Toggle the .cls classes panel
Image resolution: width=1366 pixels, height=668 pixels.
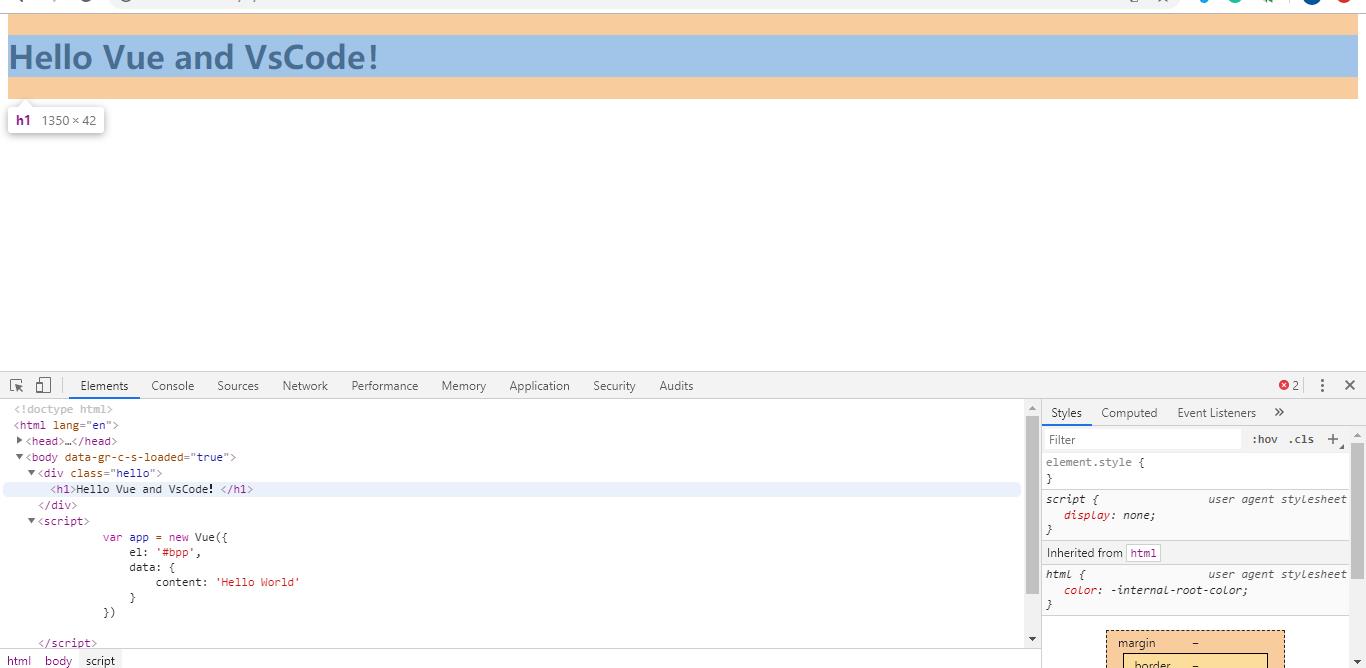click(x=1301, y=440)
